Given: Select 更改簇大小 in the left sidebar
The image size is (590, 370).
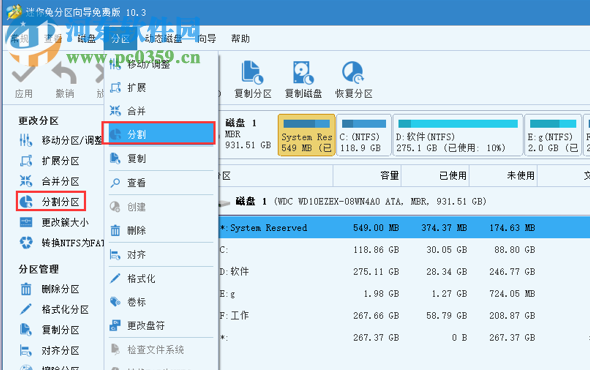Looking at the screenshot, I should (x=54, y=222).
